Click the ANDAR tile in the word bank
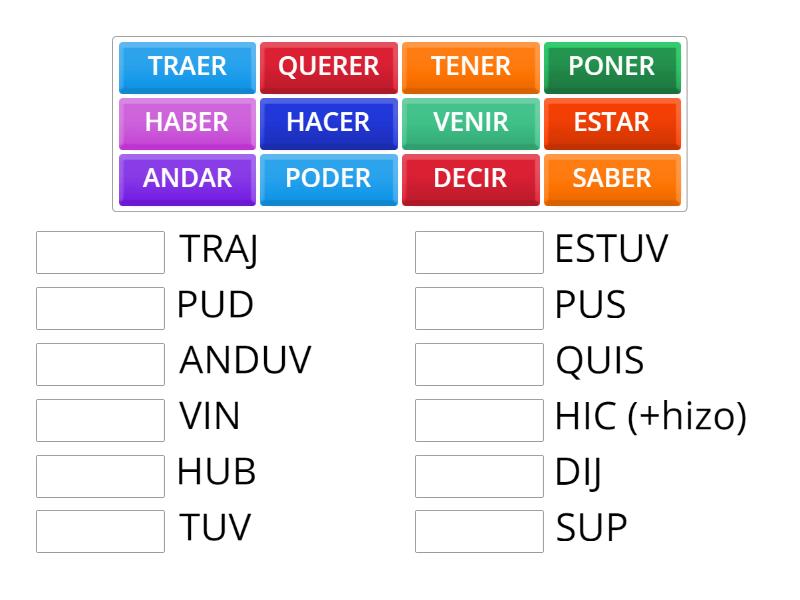The image size is (800, 600). 186,178
